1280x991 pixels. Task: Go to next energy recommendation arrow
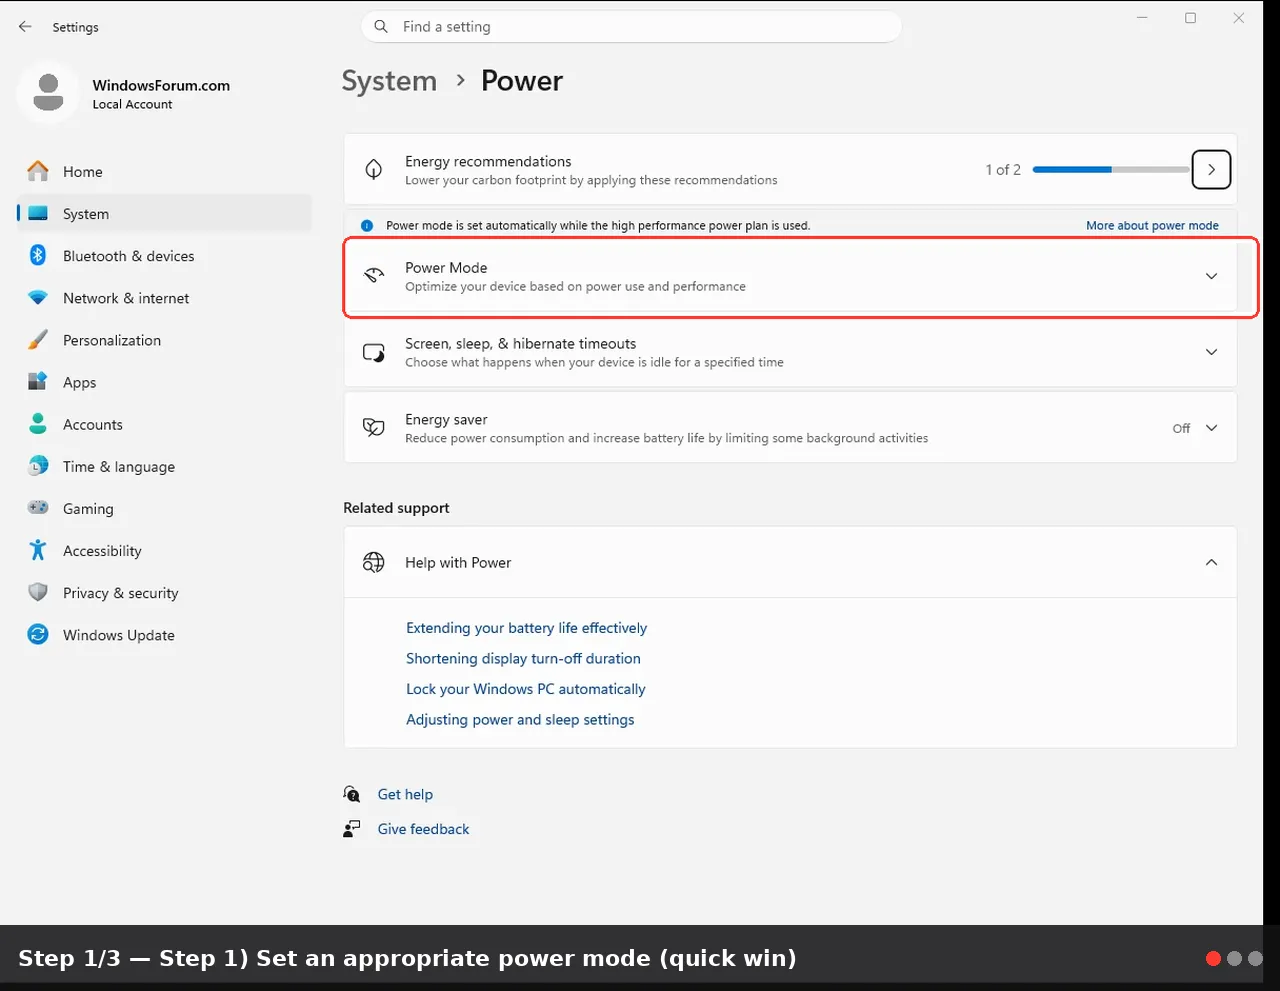click(1211, 170)
